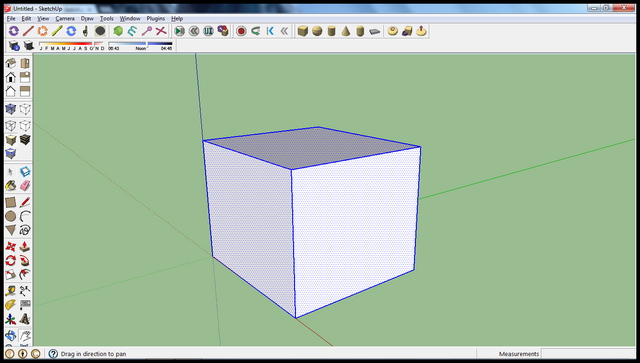Toggle Back Edges dashed cube style
The height and width of the screenshot is (363, 640).
(x=25, y=109)
